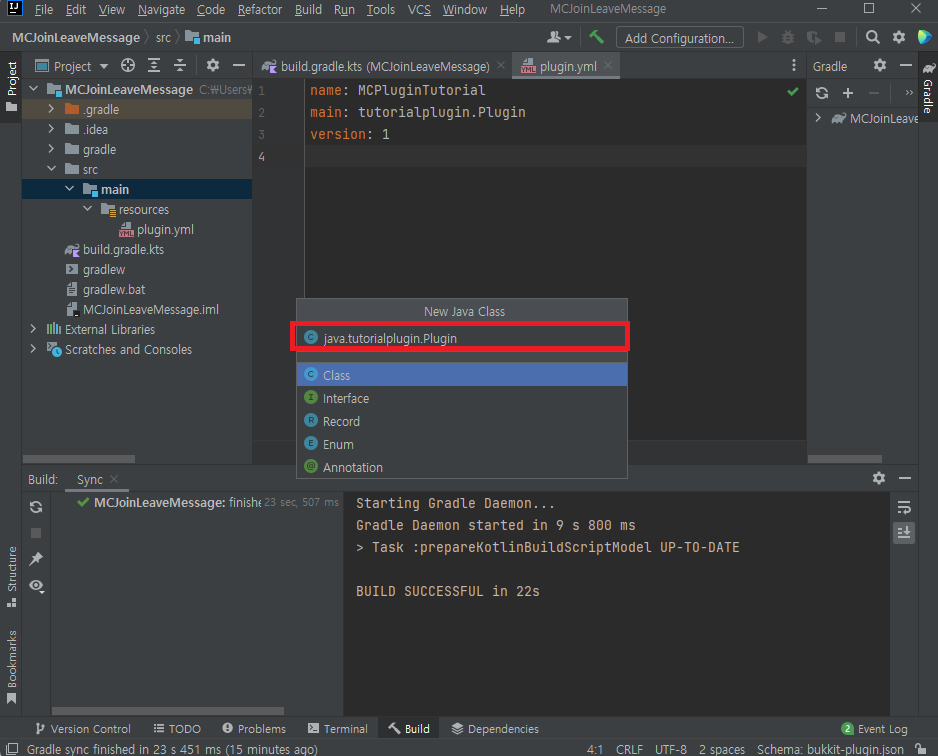
Task: Click the Build tree horizontal scrollbar
Action: pos(168,711)
